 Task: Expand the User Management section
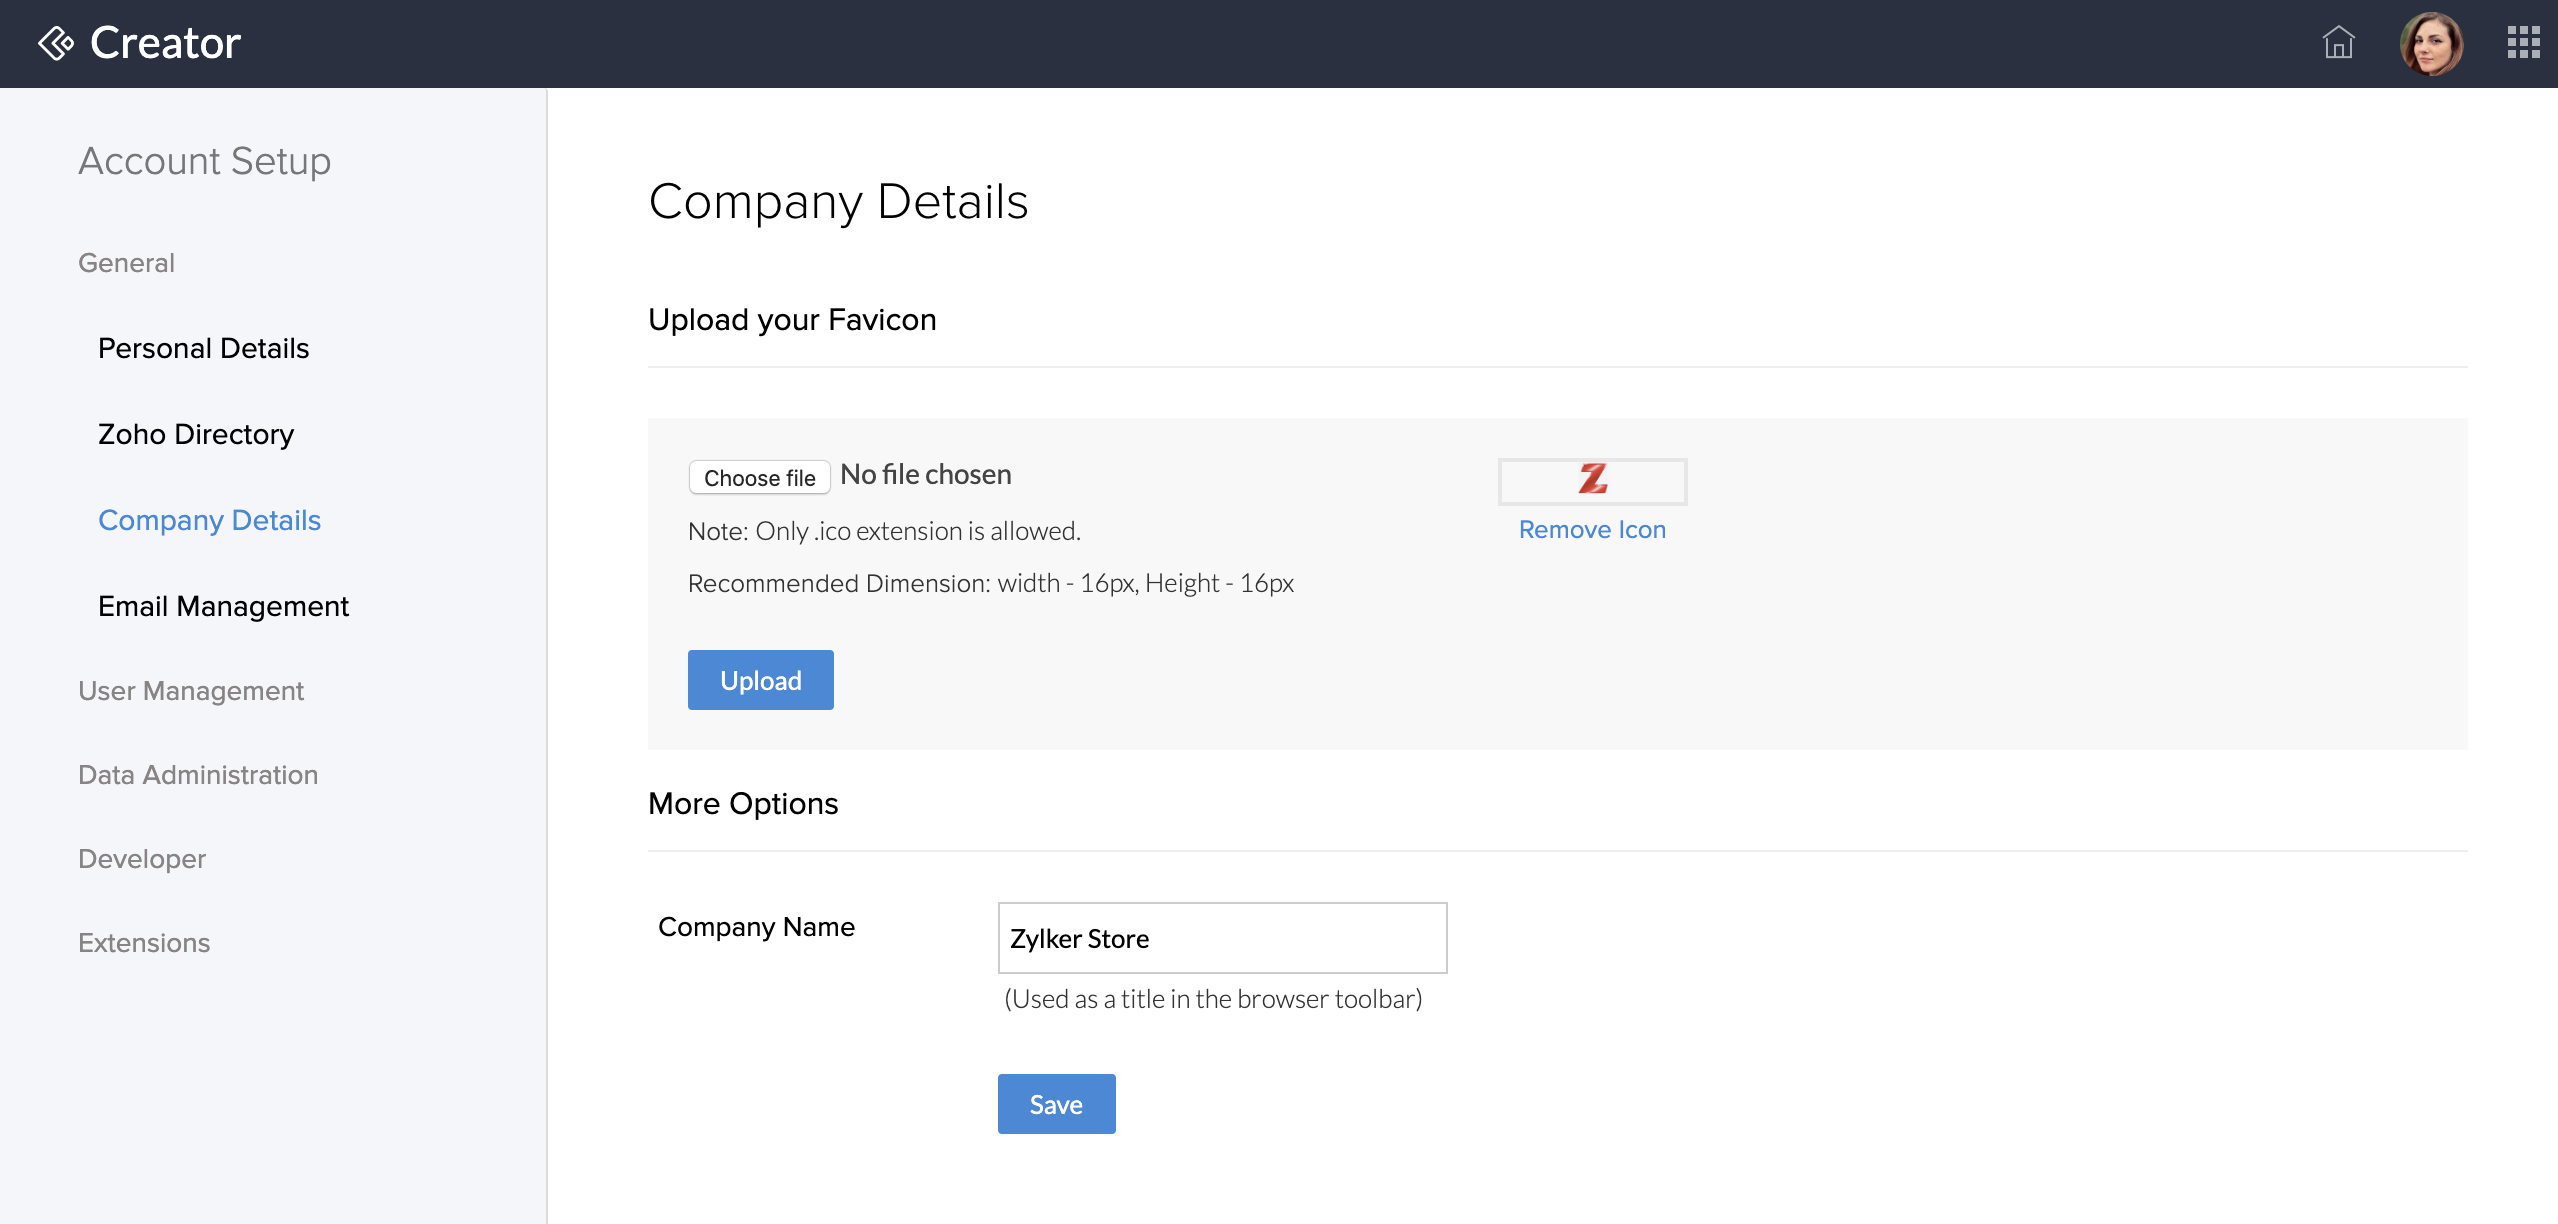point(191,691)
